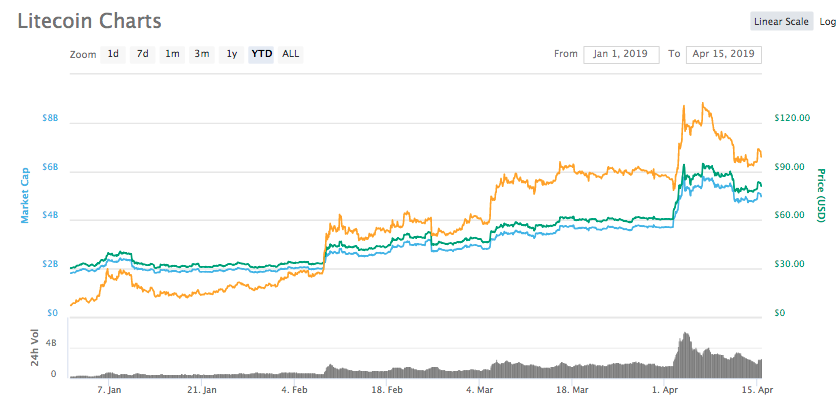Viewport: 839px width, 414px height.
Task: Switch chart to Linear Scale
Action: pyautogui.click(x=781, y=22)
